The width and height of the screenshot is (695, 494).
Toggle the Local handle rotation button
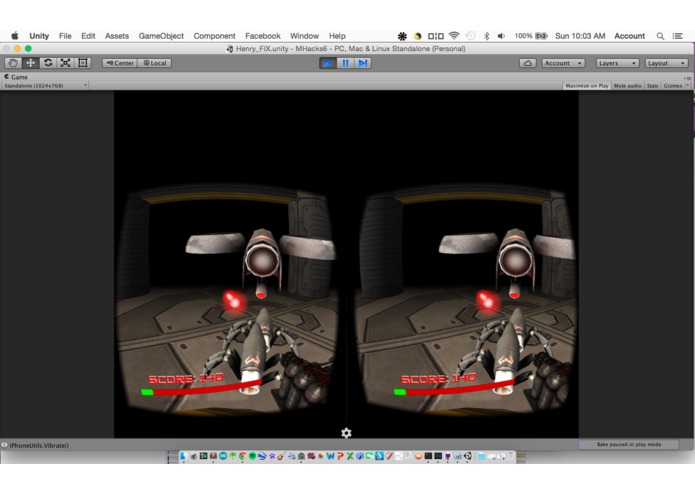[x=155, y=63]
